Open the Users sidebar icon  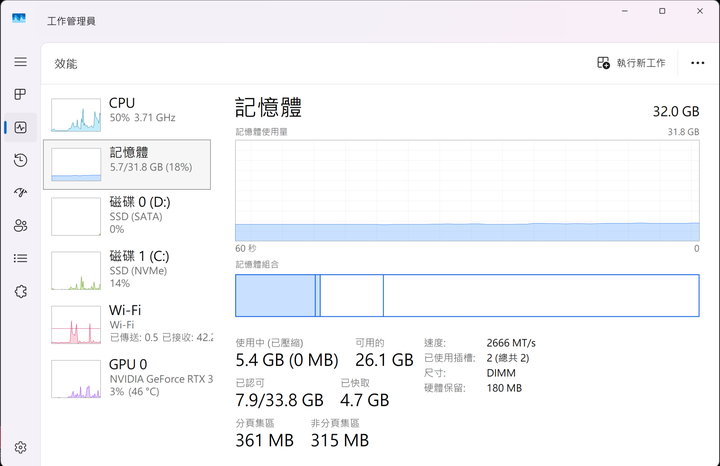point(20,225)
